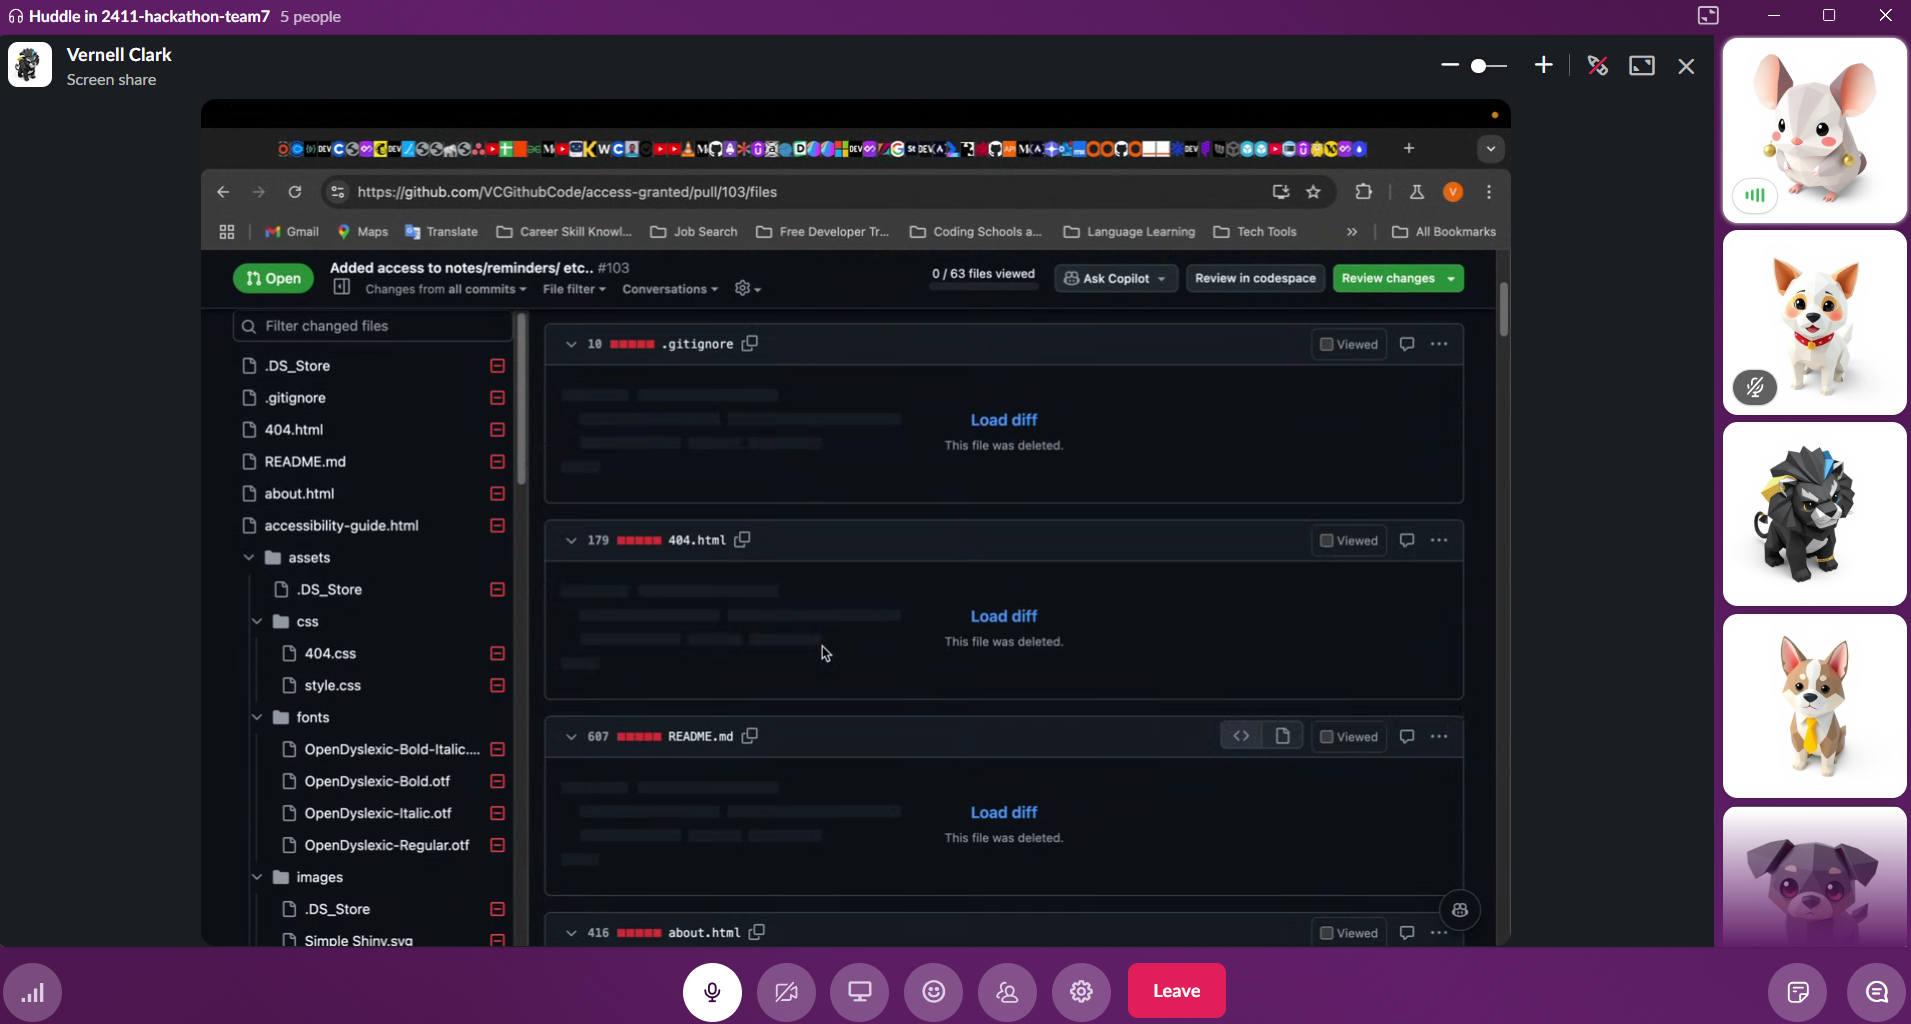Image resolution: width=1911 pixels, height=1024 pixels.
Task: Focus the Filter changed files field
Action: 373,326
